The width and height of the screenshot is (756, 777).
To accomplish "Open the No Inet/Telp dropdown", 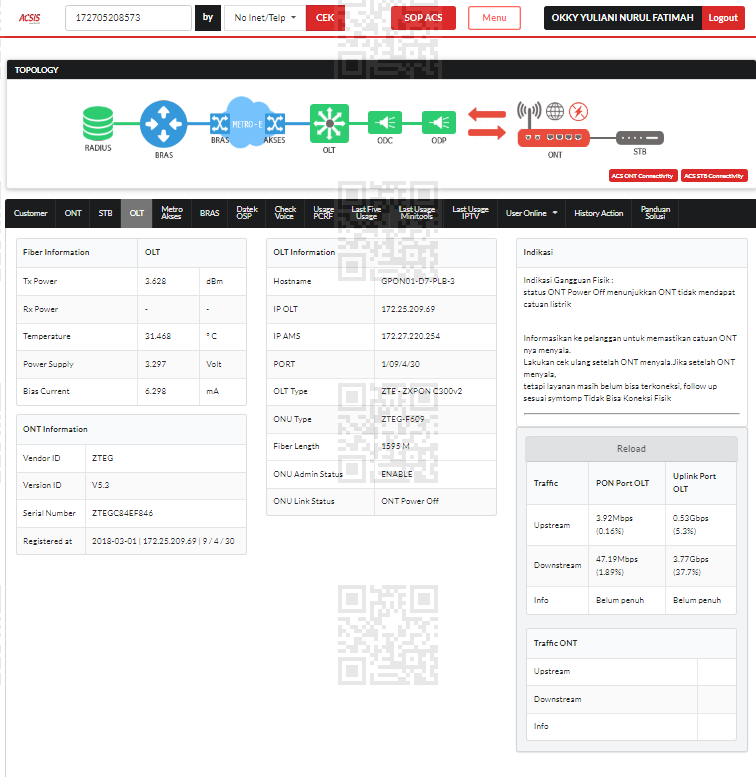I will [265, 18].
